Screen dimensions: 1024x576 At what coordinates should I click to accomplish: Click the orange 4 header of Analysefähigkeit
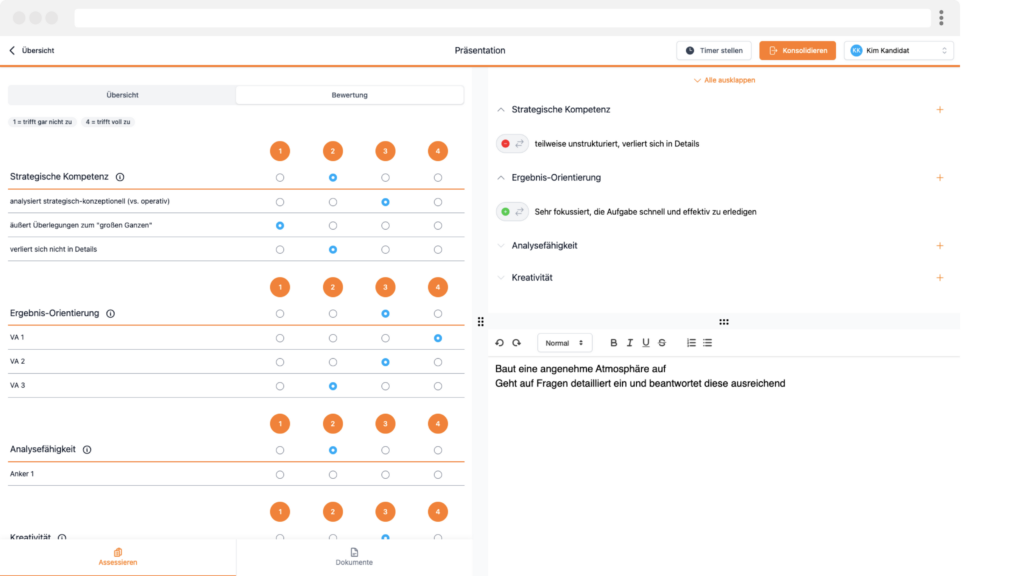[438, 424]
